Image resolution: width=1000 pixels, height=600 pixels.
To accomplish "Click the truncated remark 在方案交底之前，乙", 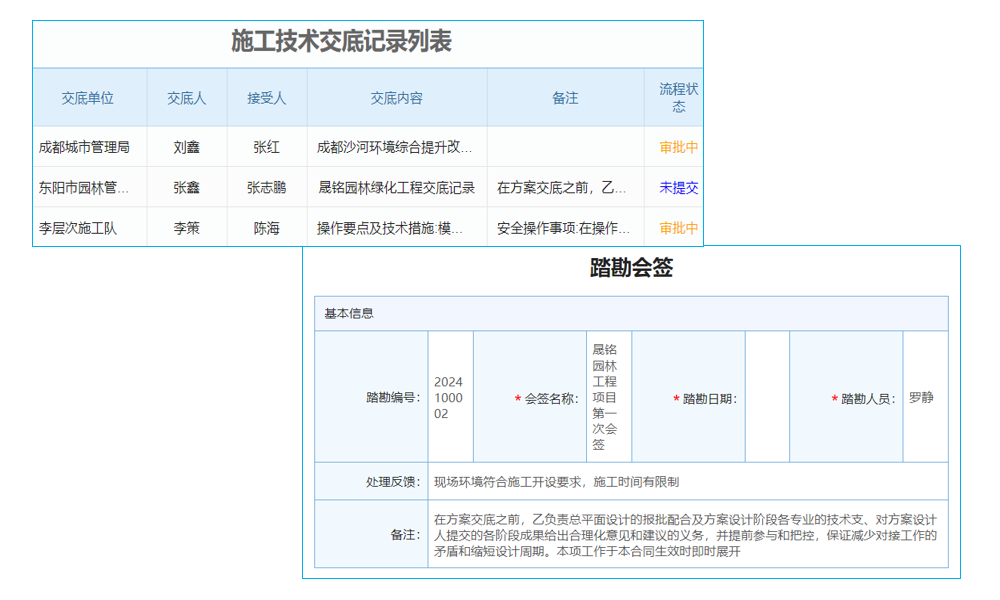I will [x=563, y=187].
